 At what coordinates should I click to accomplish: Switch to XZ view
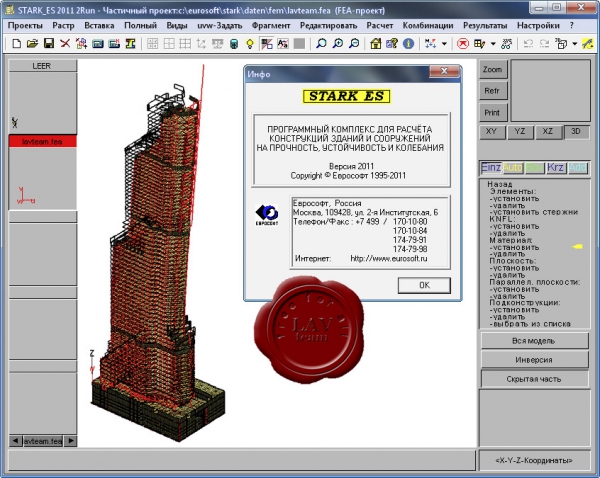pos(548,132)
